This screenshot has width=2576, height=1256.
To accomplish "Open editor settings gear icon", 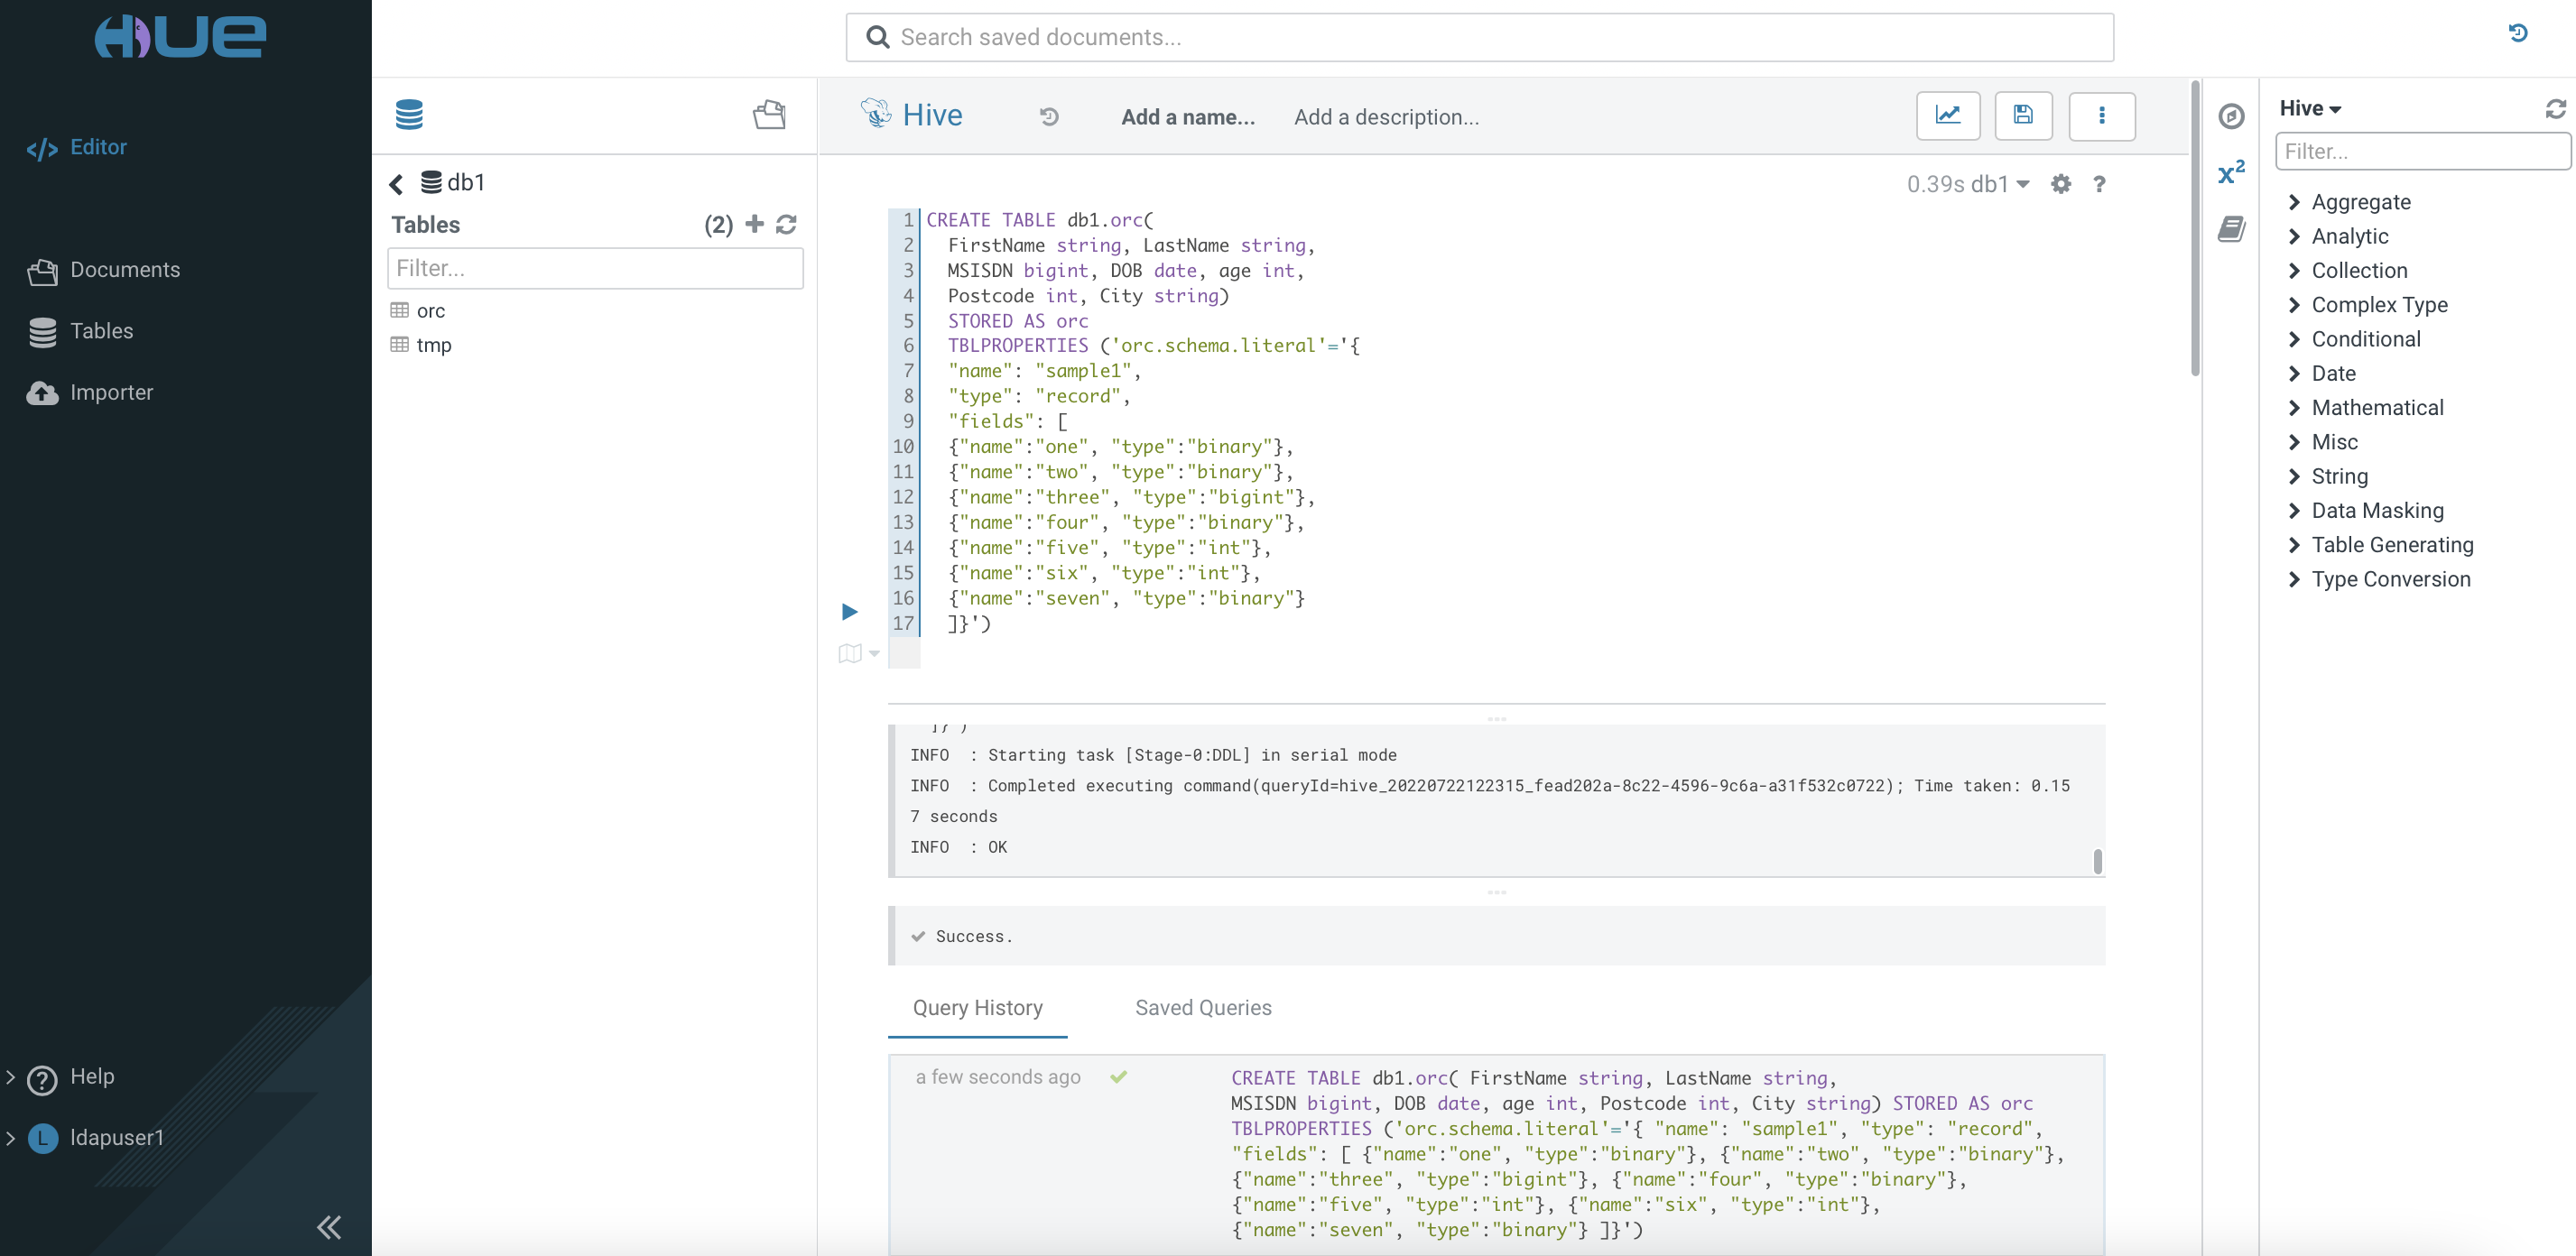I will pos(2060,184).
